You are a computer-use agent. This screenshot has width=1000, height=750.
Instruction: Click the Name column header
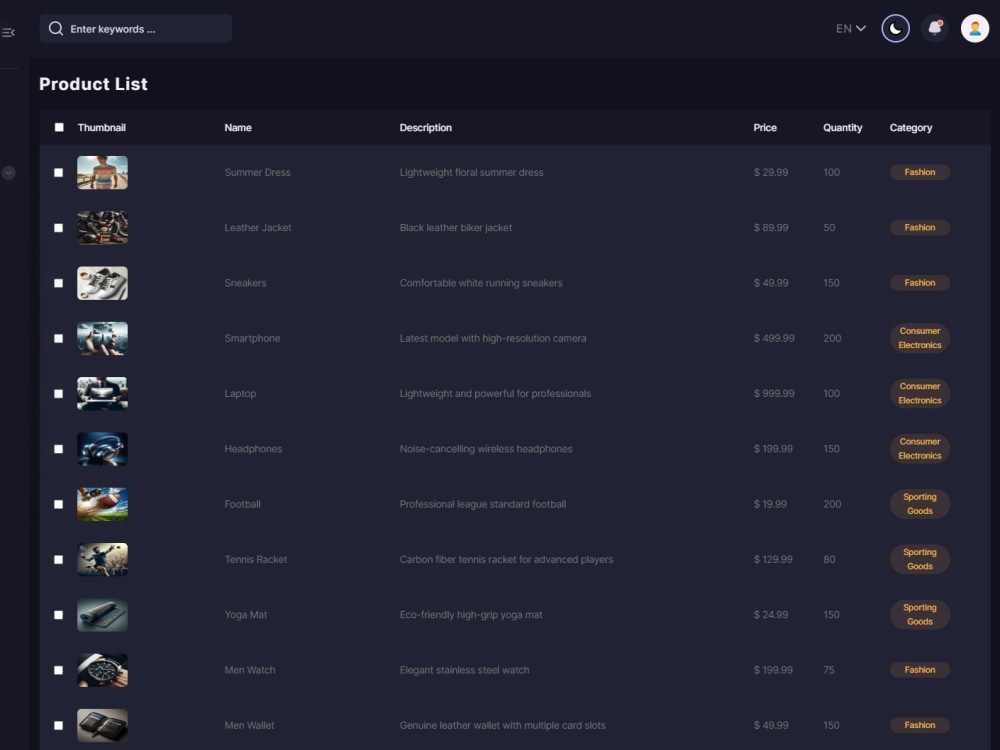coord(238,128)
